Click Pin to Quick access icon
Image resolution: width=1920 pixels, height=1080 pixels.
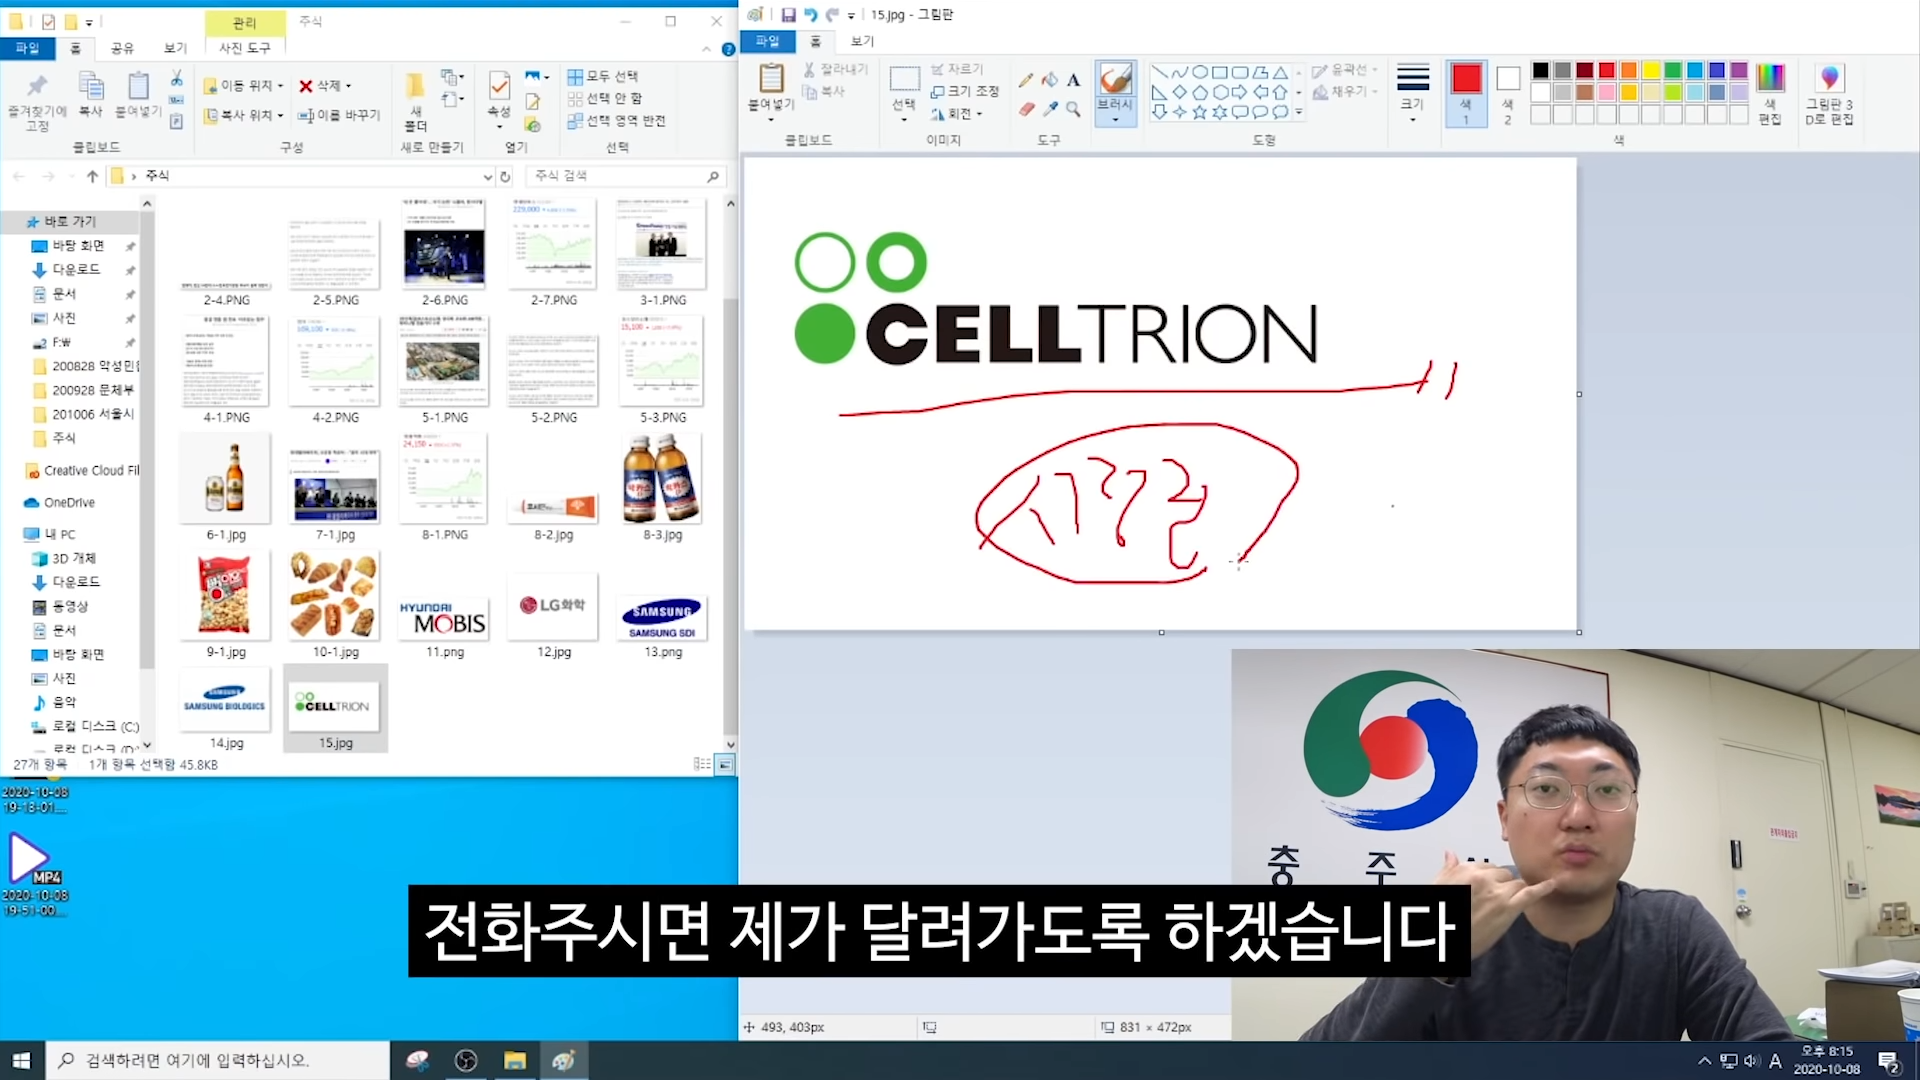(37, 86)
